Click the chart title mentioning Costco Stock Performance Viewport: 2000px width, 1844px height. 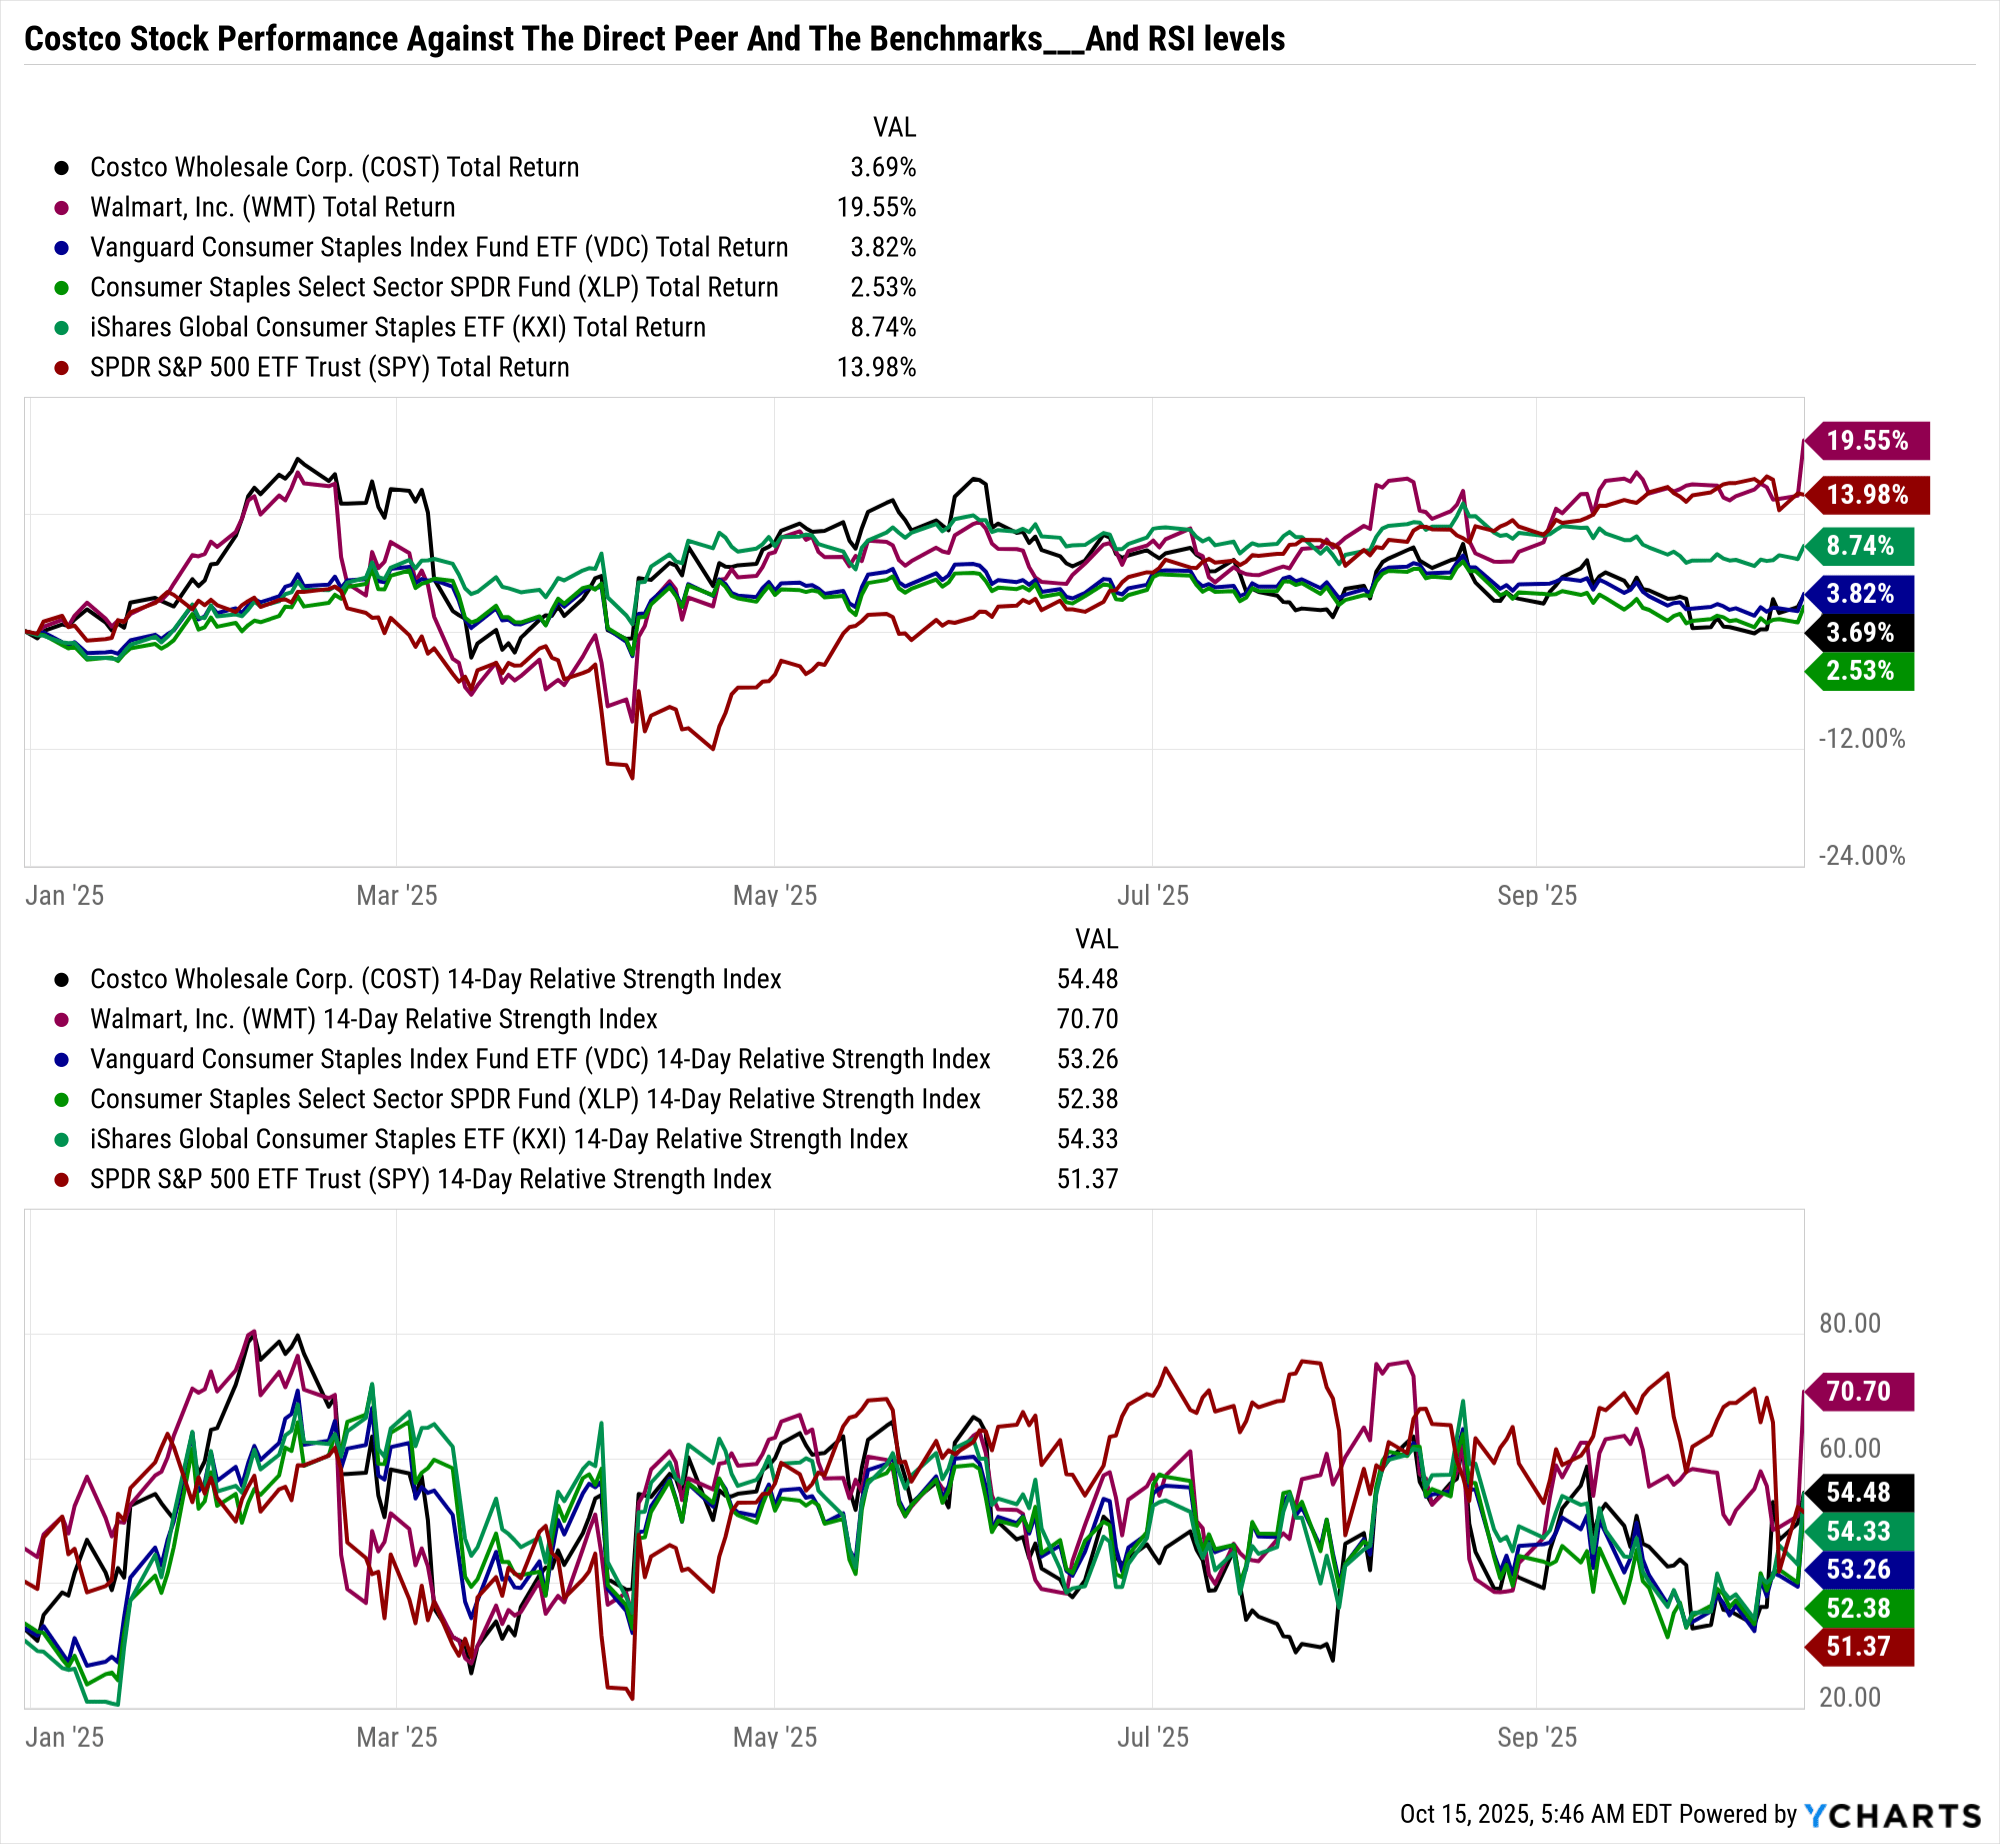pyautogui.click(x=654, y=39)
